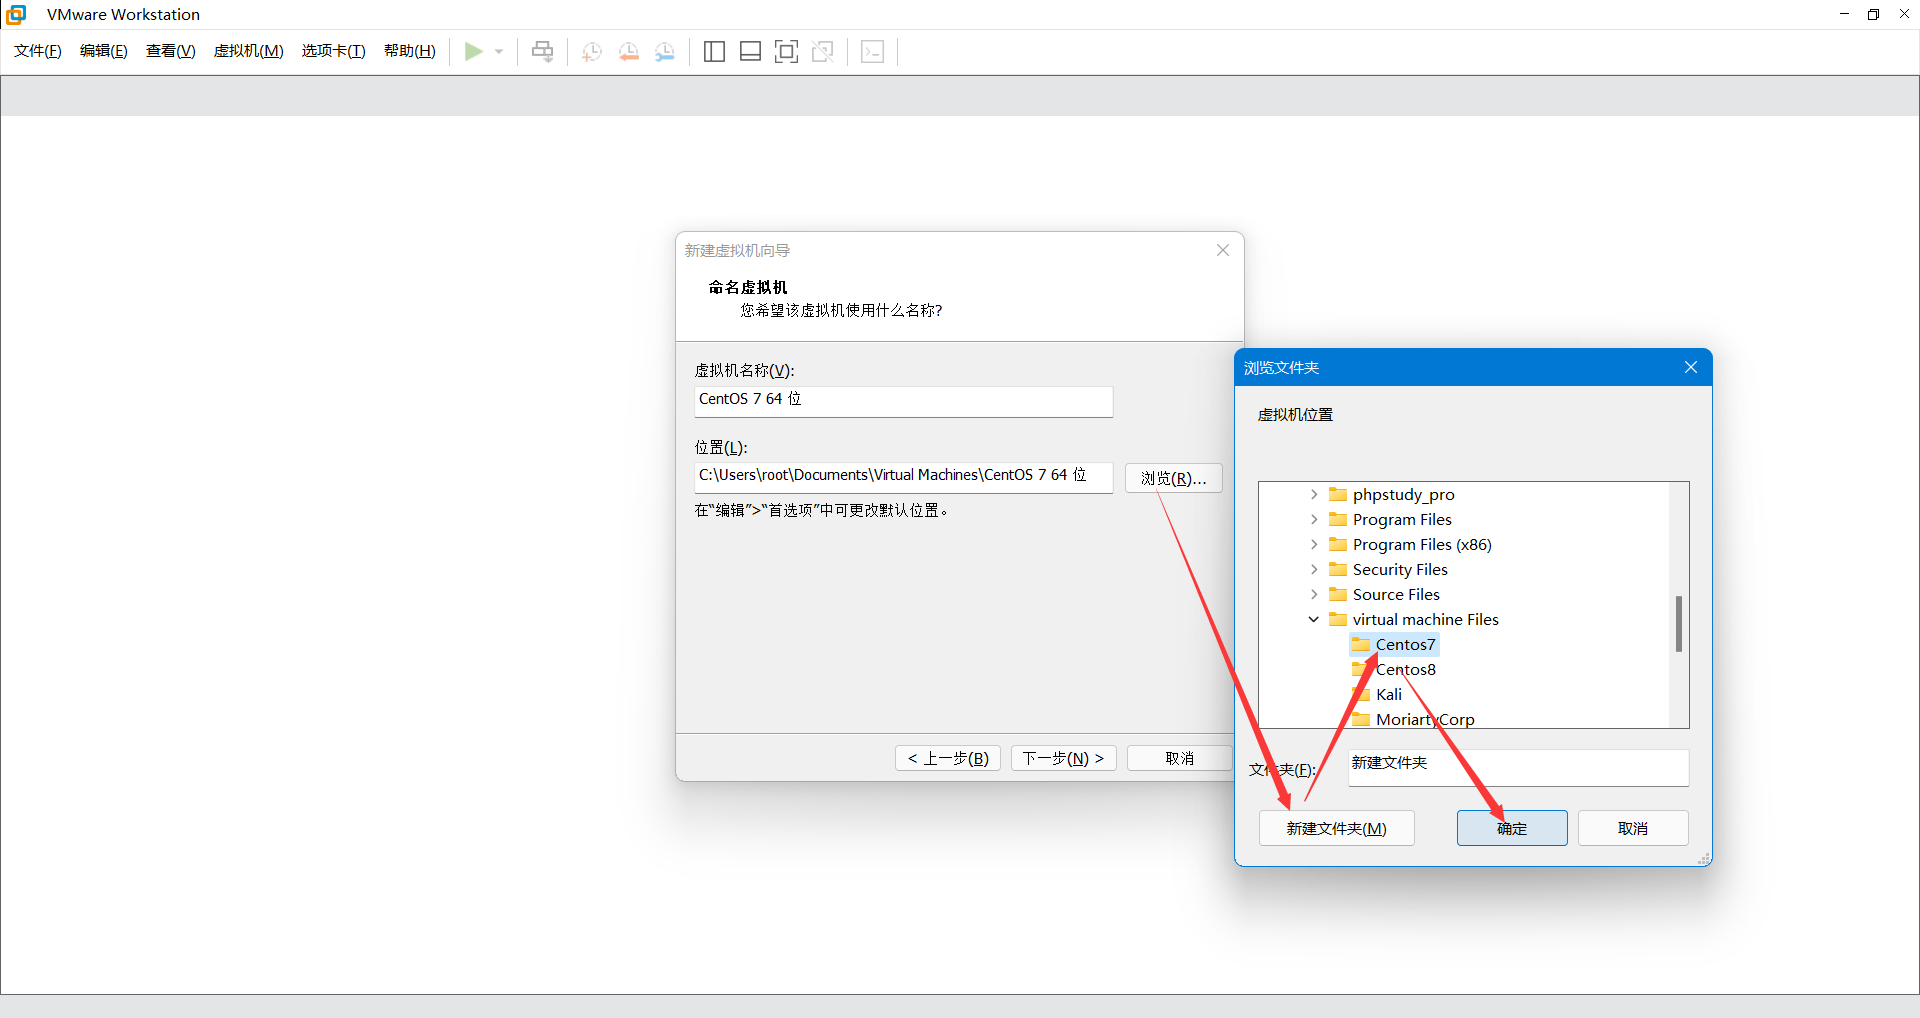Screen dimensions: 1920x1018
Task: Click the 位置(L) path input field
Action: [x=903, y=476]
